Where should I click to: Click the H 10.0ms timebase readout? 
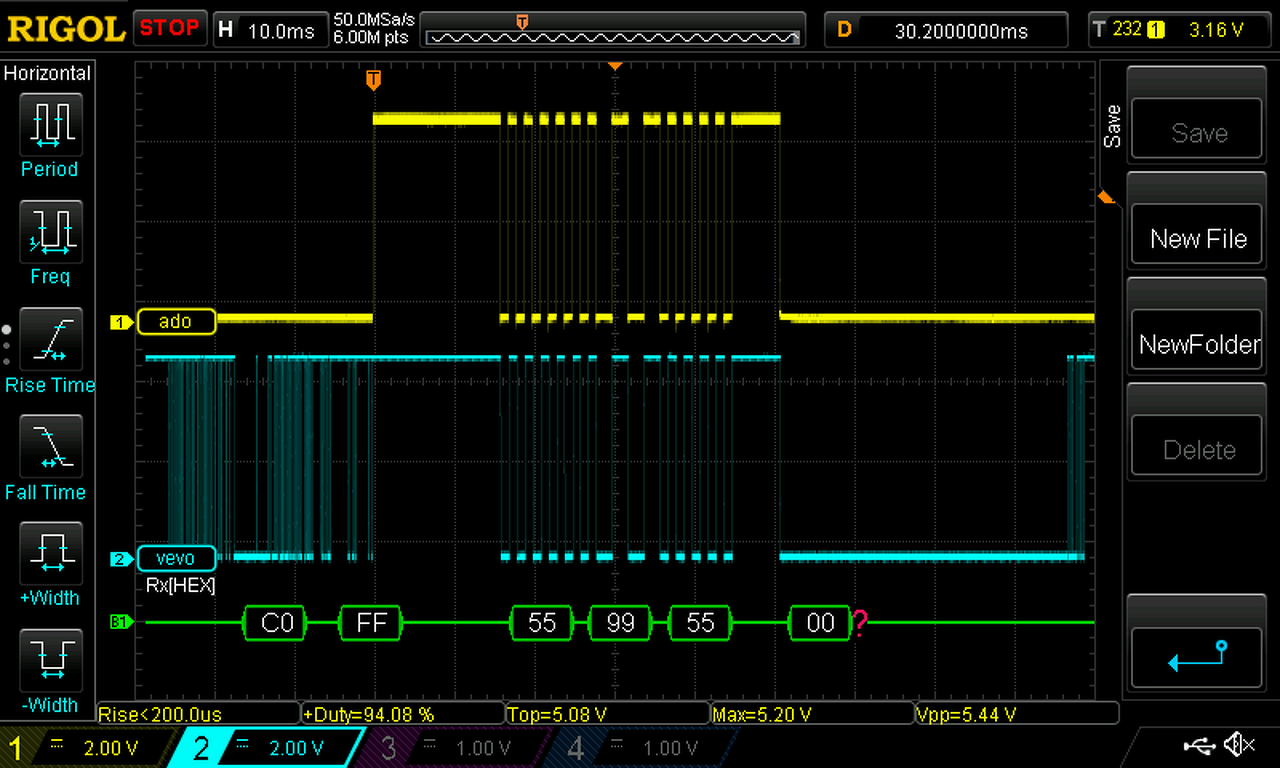(268, 29)
